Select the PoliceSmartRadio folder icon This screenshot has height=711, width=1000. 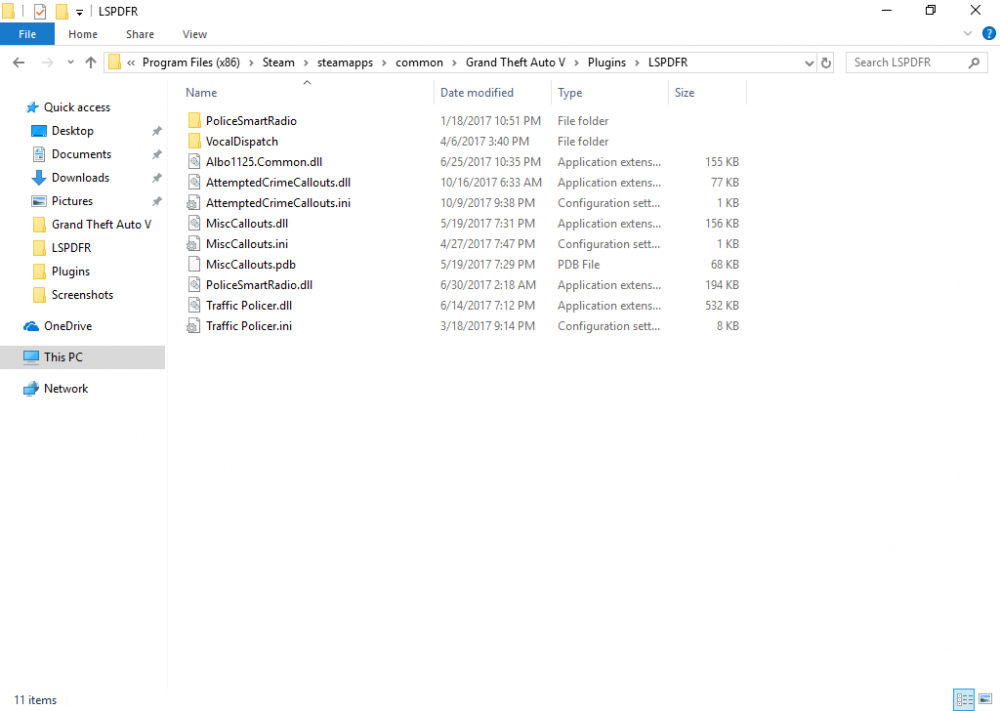point(195,121)
